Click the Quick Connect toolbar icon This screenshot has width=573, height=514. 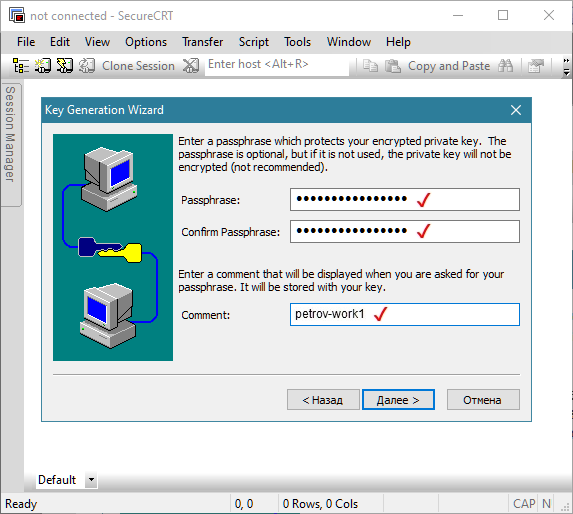tap(43, 66)
